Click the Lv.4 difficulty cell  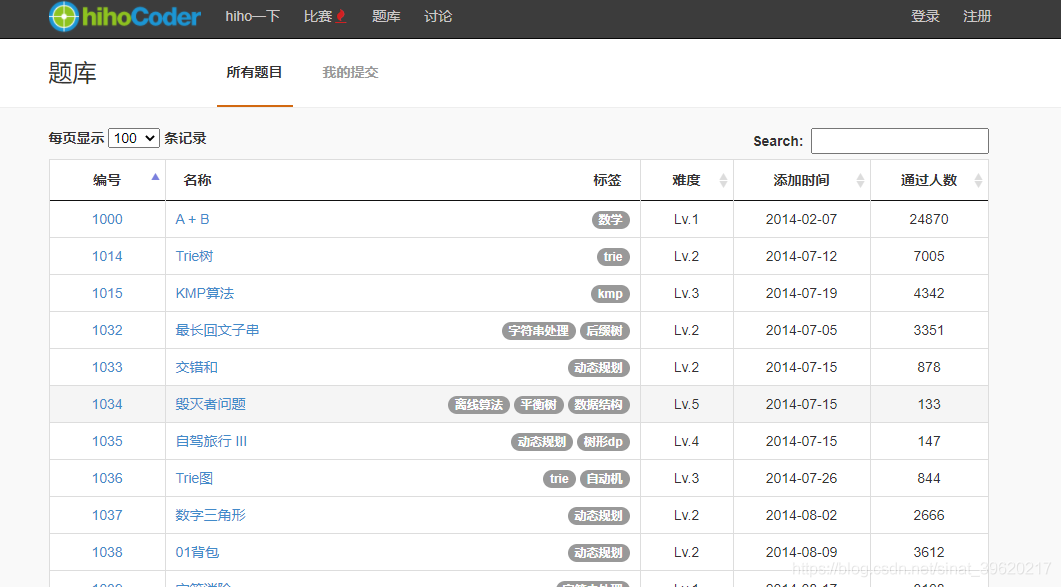click(x=686, y=441)
